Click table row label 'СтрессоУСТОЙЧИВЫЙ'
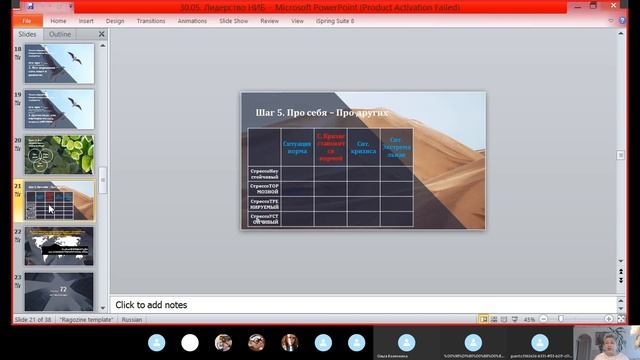The image size is (640, 360). pos(264,219)
